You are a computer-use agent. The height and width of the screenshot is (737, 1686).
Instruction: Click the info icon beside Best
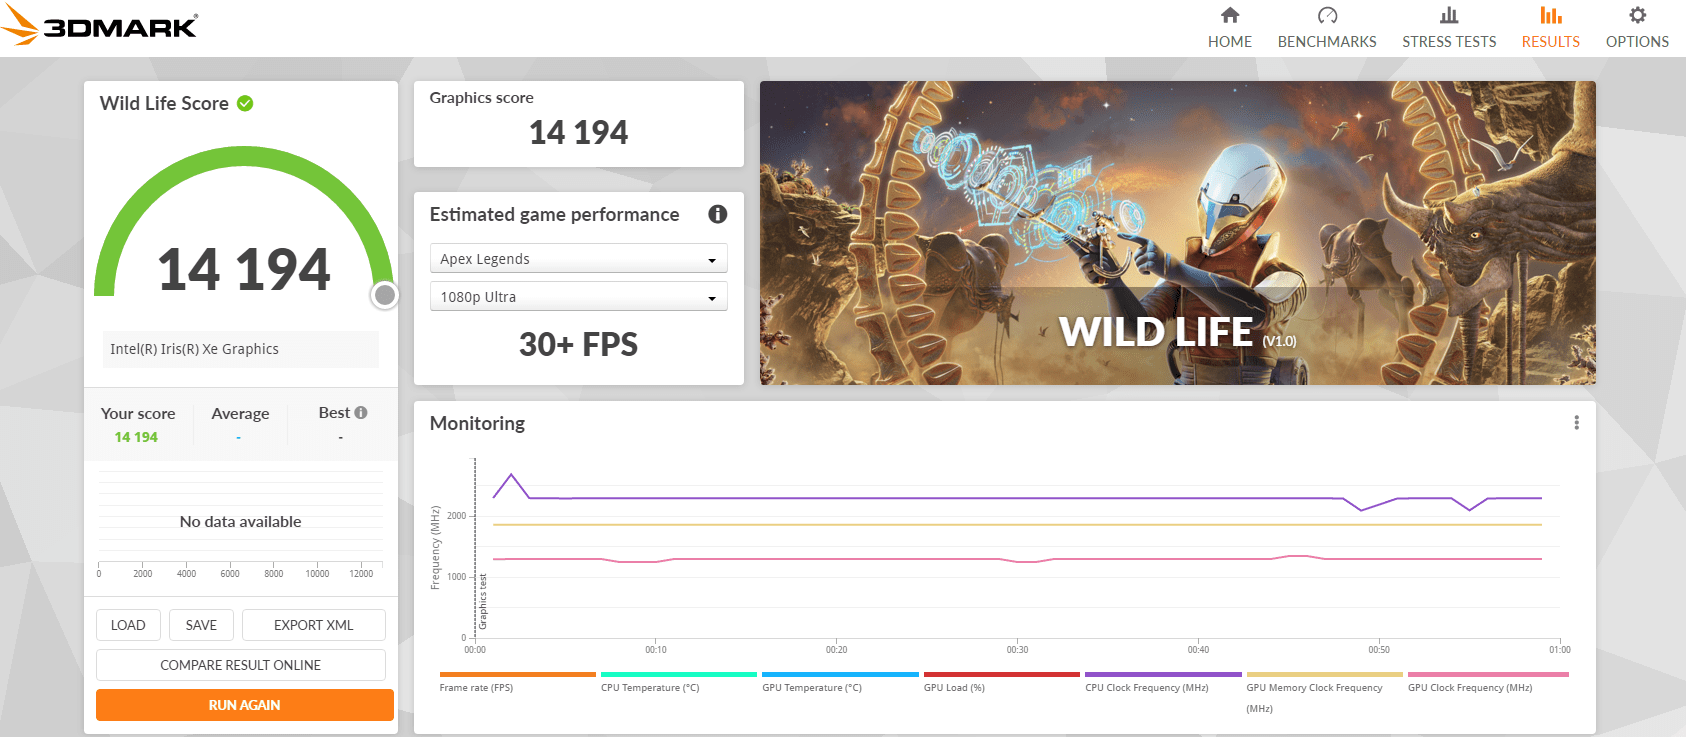(x=361, y=412)
